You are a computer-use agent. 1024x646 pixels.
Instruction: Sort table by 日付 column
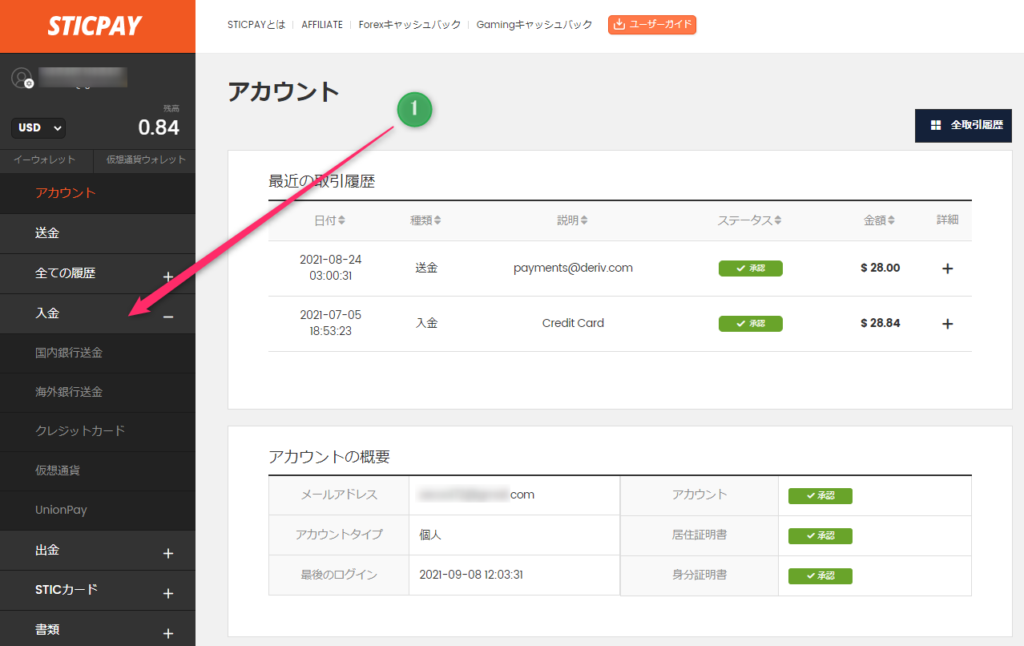330,220
